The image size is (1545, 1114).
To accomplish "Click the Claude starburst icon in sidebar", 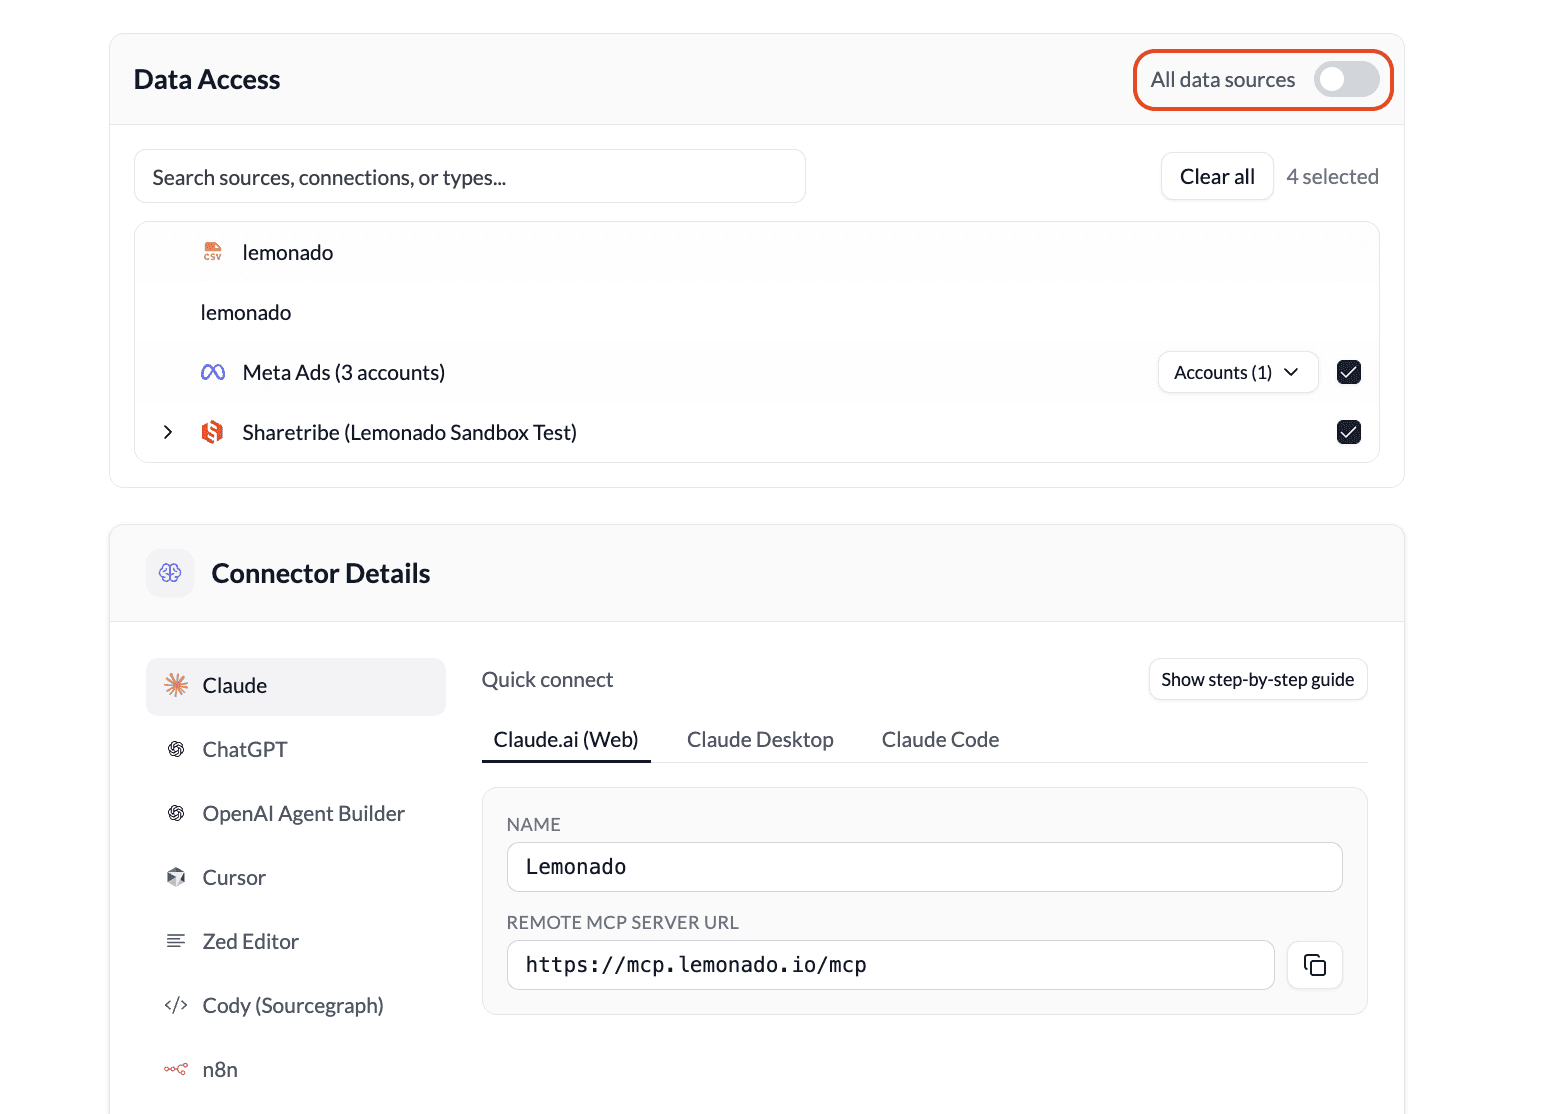I will (176, 685).
